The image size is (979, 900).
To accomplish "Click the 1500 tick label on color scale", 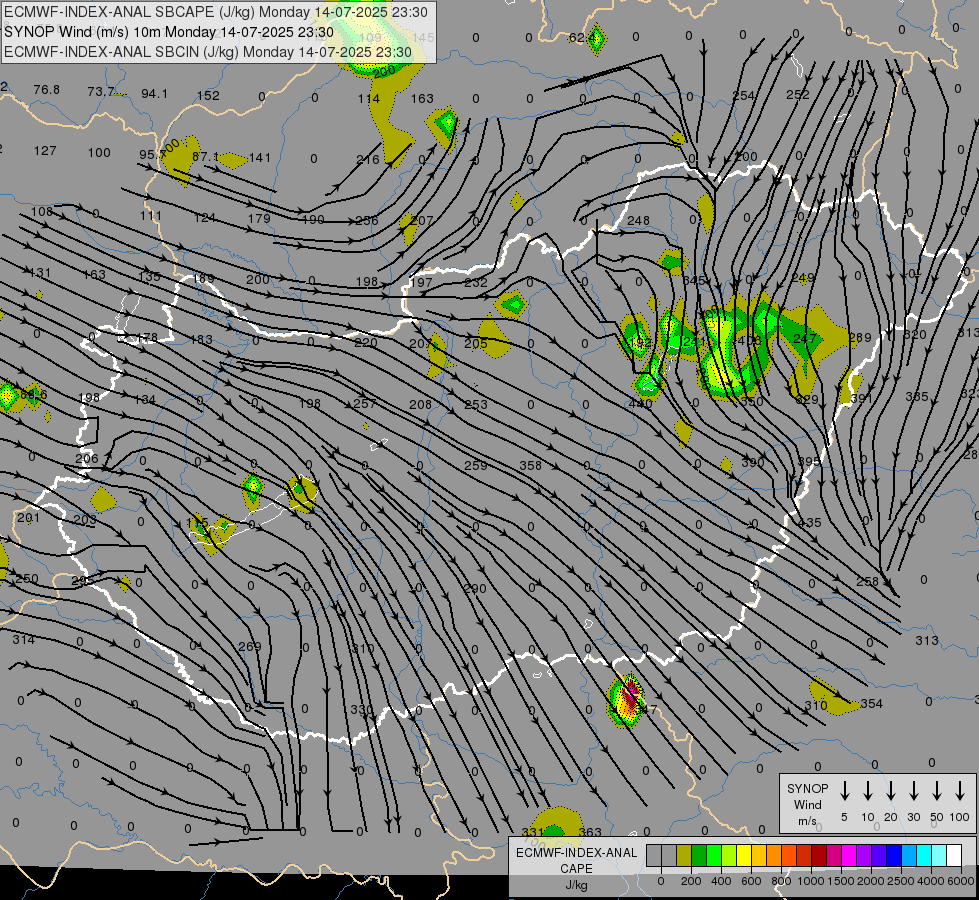I will click(841, 881).
